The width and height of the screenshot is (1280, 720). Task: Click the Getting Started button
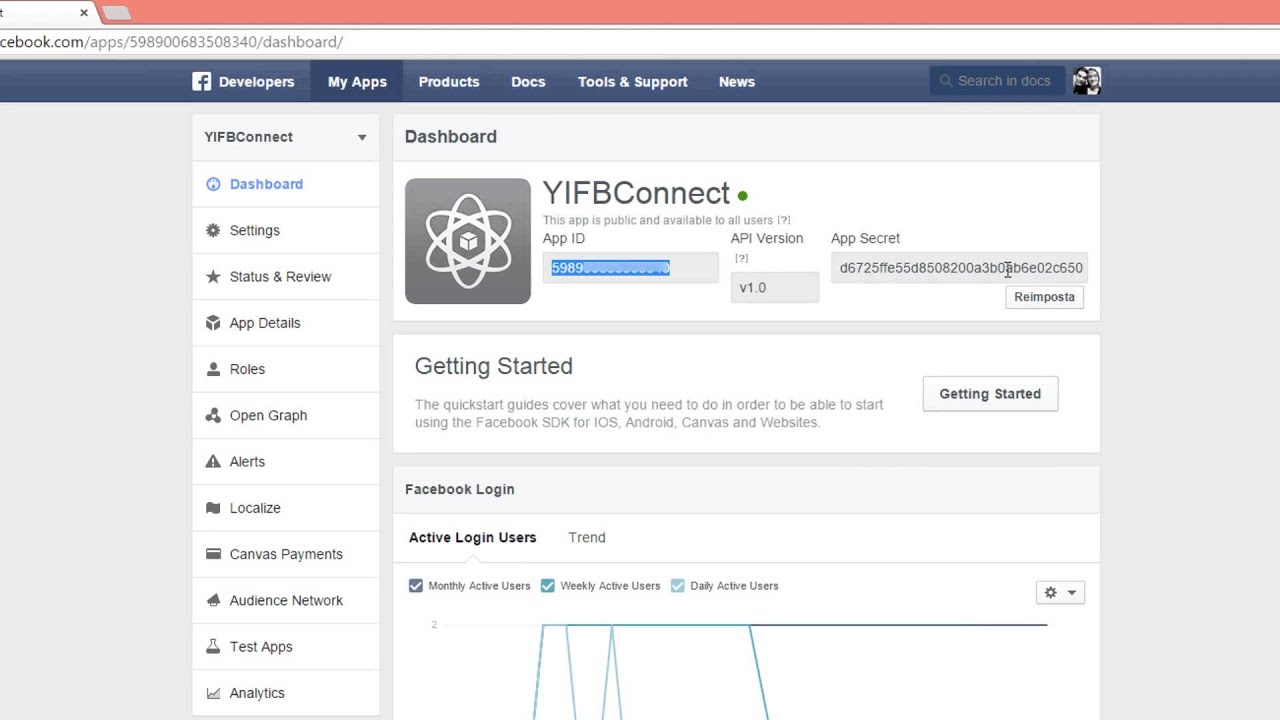click(x=990, y=394)
